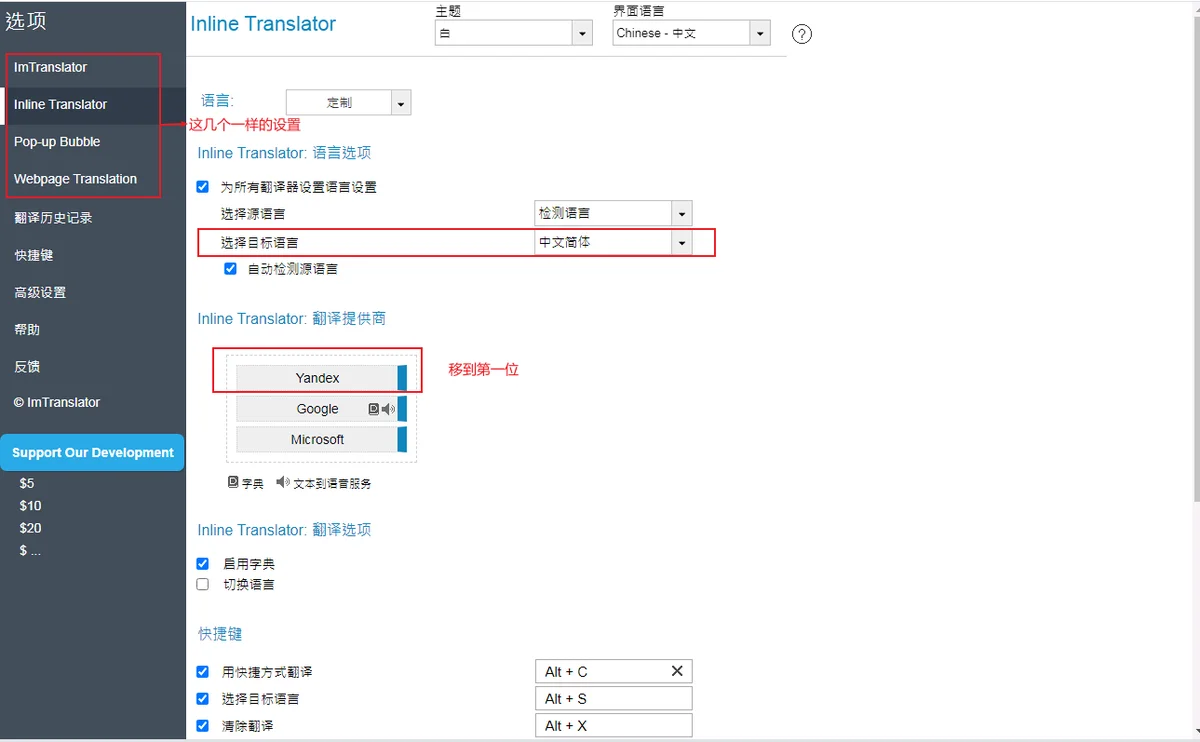Screen dimensions: 1200x742
Task: Uncheck 自动检测源语言 checkbox
Action: (231, 269)
